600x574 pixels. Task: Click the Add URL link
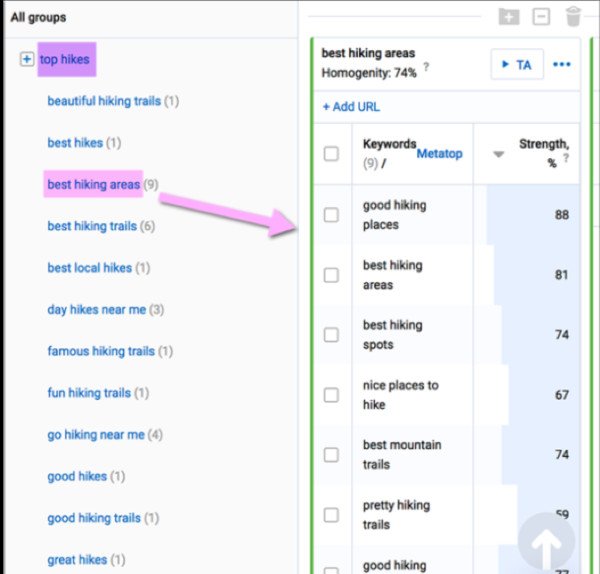[351, 107]
